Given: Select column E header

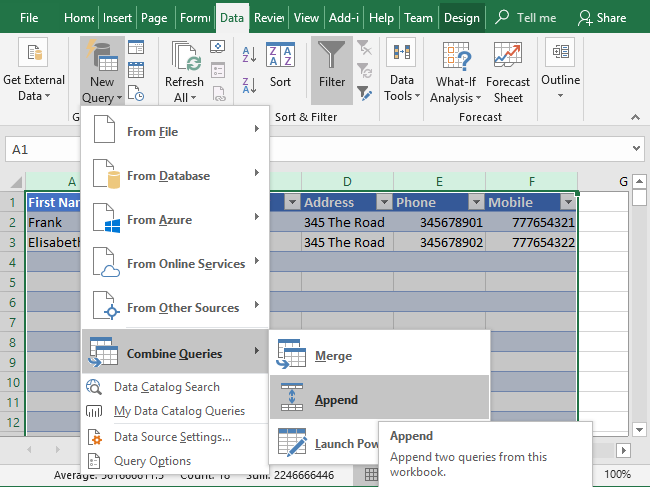Looking at the screenshot, I should pos(439,182).
